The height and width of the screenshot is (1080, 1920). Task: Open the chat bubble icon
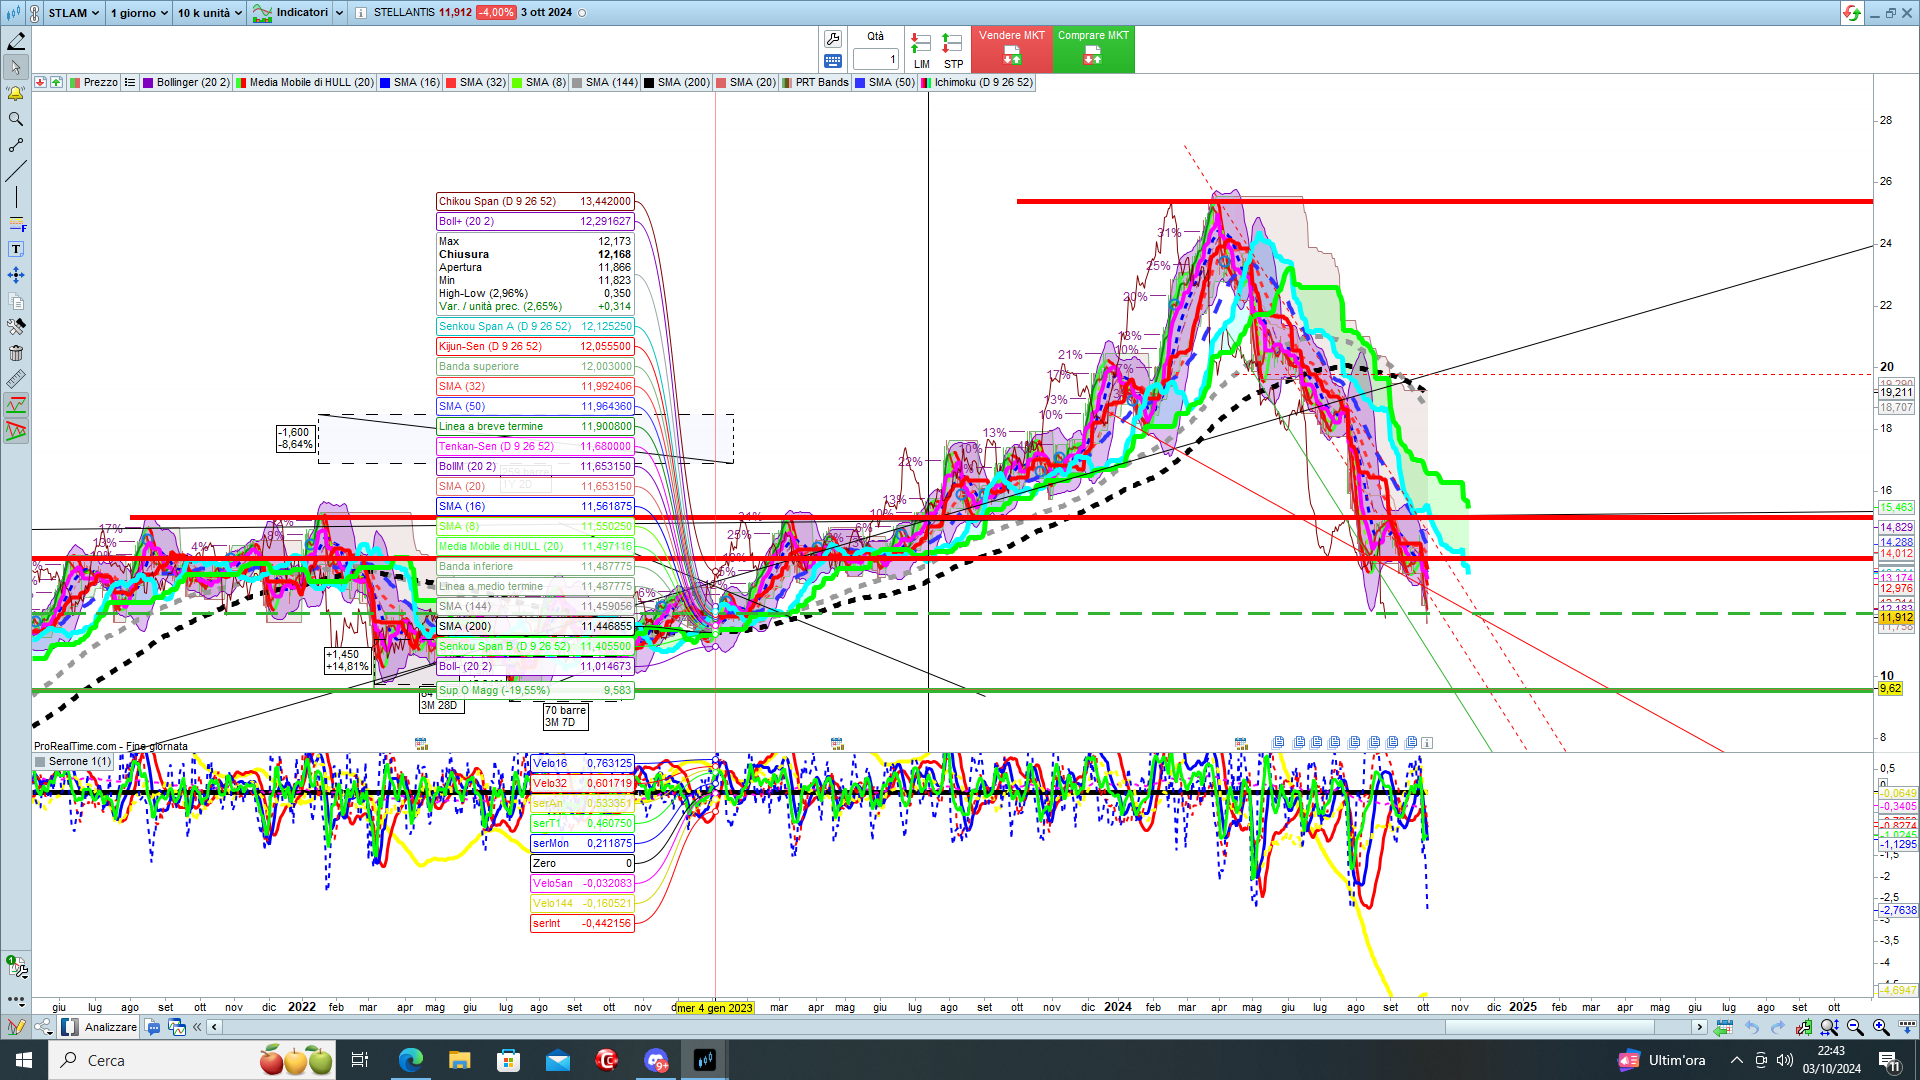tap(152, 1027)
